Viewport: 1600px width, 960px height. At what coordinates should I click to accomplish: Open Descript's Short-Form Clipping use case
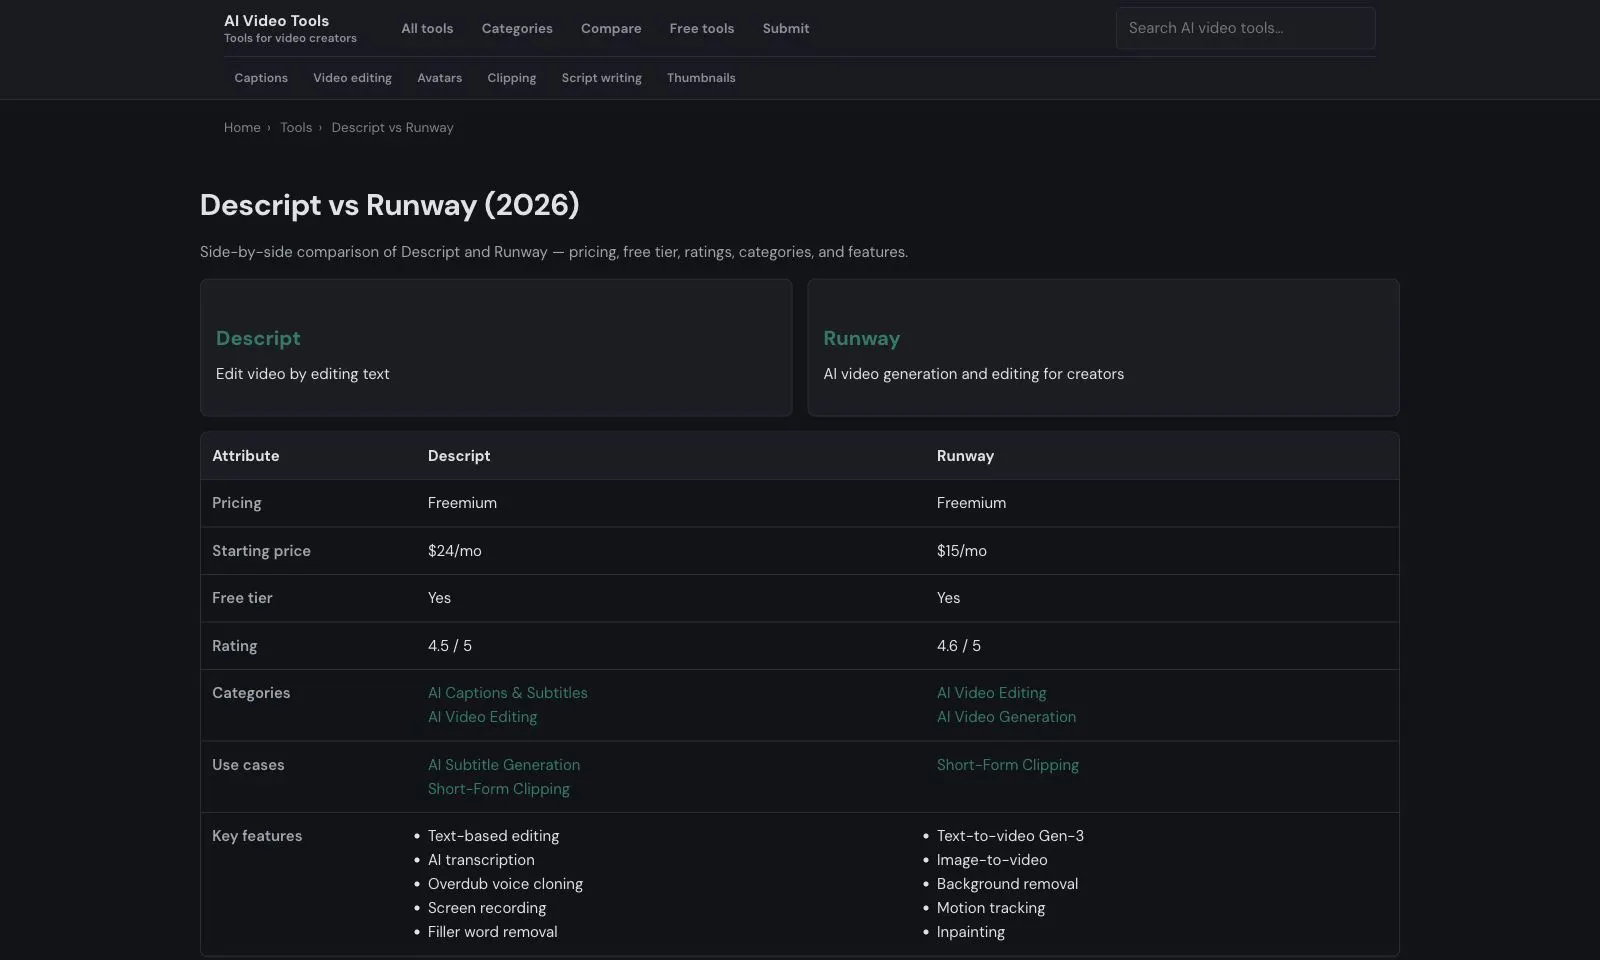pyautogui.click(x=499, y=789)
